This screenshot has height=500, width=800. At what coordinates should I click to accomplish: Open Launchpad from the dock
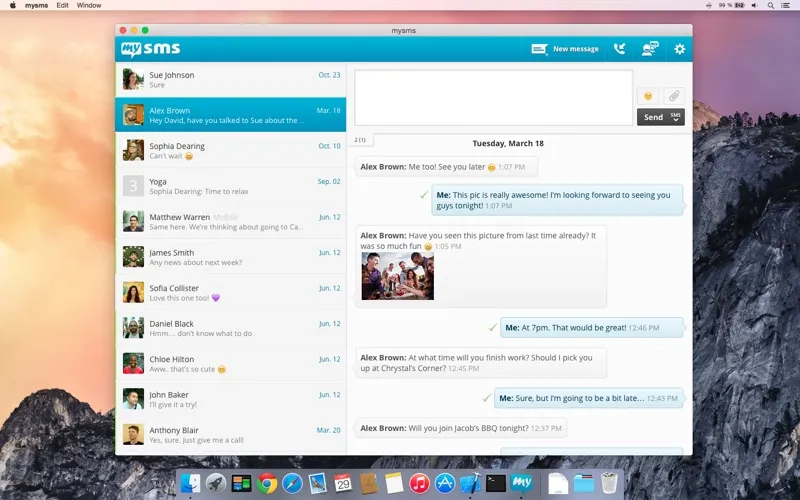pyautogui.click(x=216, y=483)
